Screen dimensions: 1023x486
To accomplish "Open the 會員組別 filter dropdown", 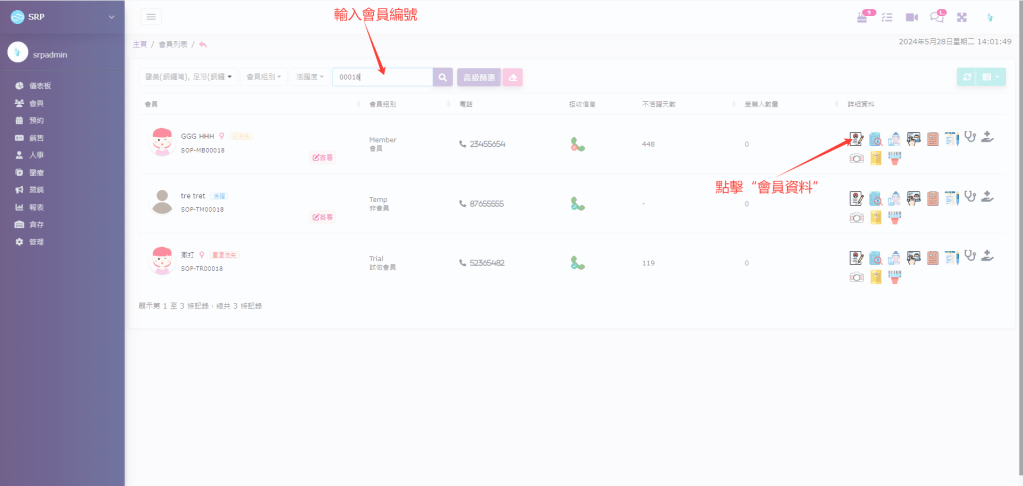I will (x=265, y=77).
